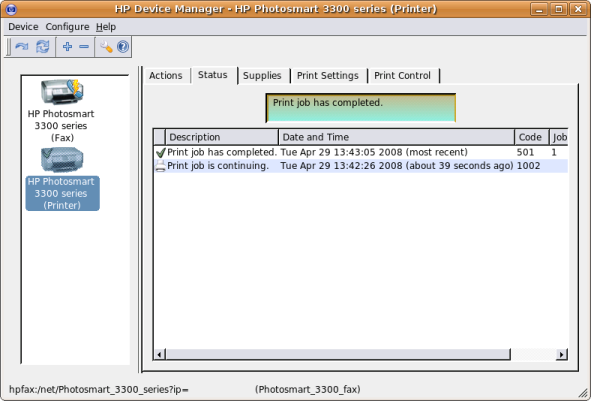Sort by the Date and Time column header

pyautogui.click(x=397, y=137)
